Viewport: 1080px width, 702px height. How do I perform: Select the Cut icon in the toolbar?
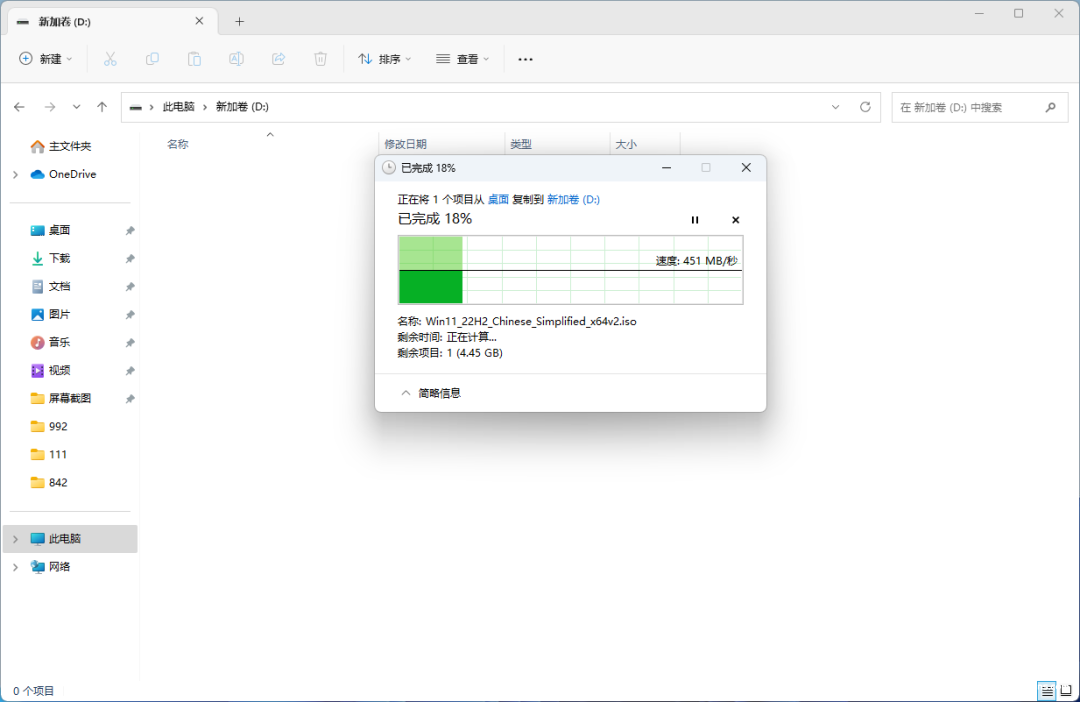point(110,59)
